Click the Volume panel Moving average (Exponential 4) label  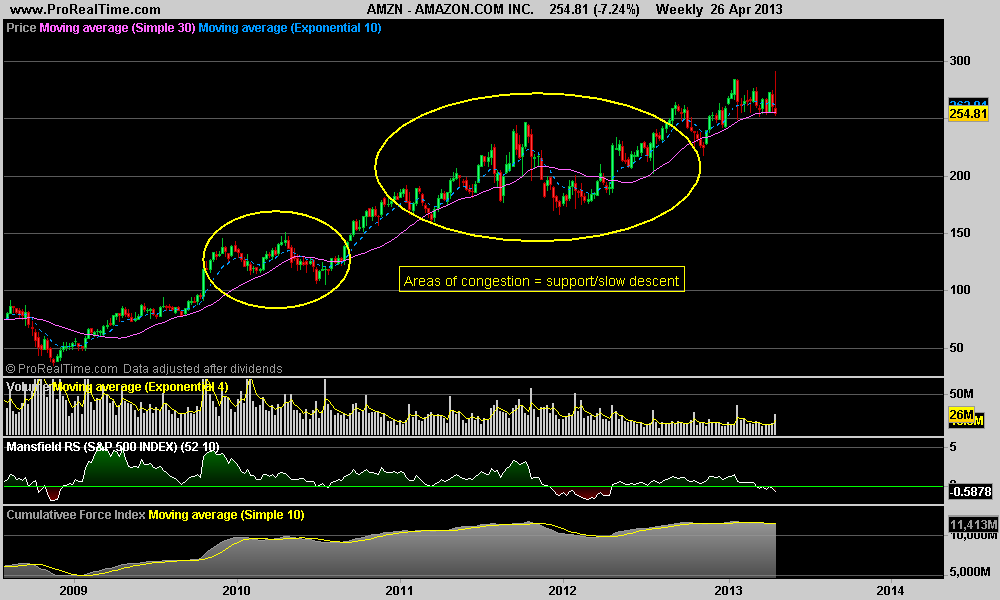(140, 387)
